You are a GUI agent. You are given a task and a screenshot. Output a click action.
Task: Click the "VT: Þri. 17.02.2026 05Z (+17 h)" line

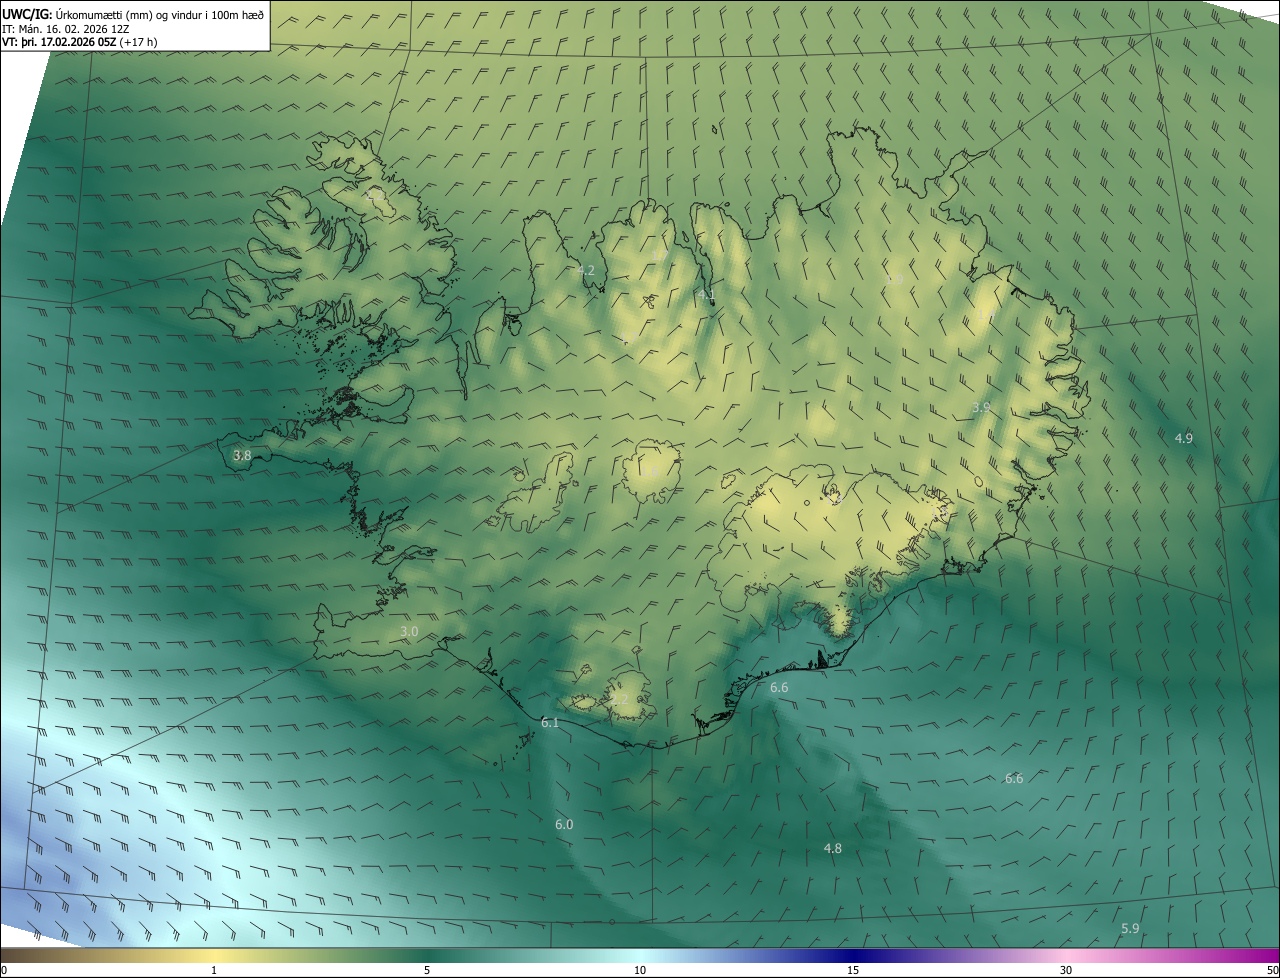click(79, 42)
